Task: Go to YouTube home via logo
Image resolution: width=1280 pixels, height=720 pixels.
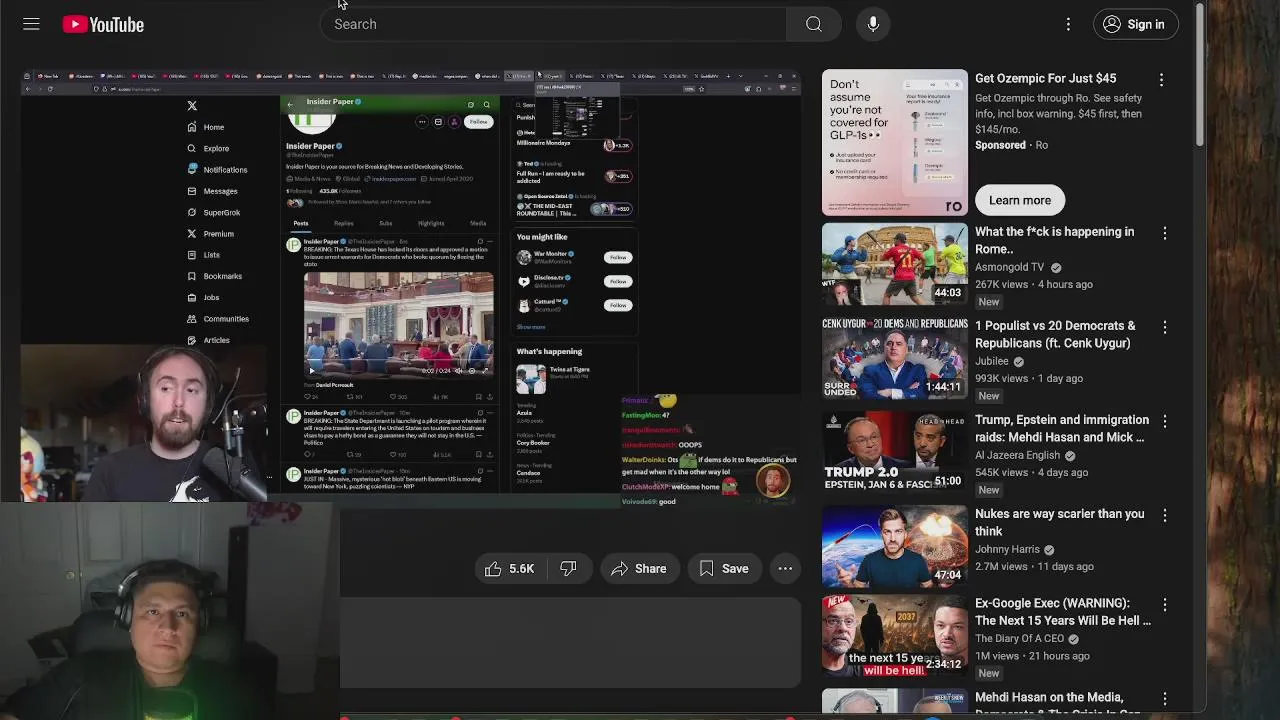Action: (103, 24)
